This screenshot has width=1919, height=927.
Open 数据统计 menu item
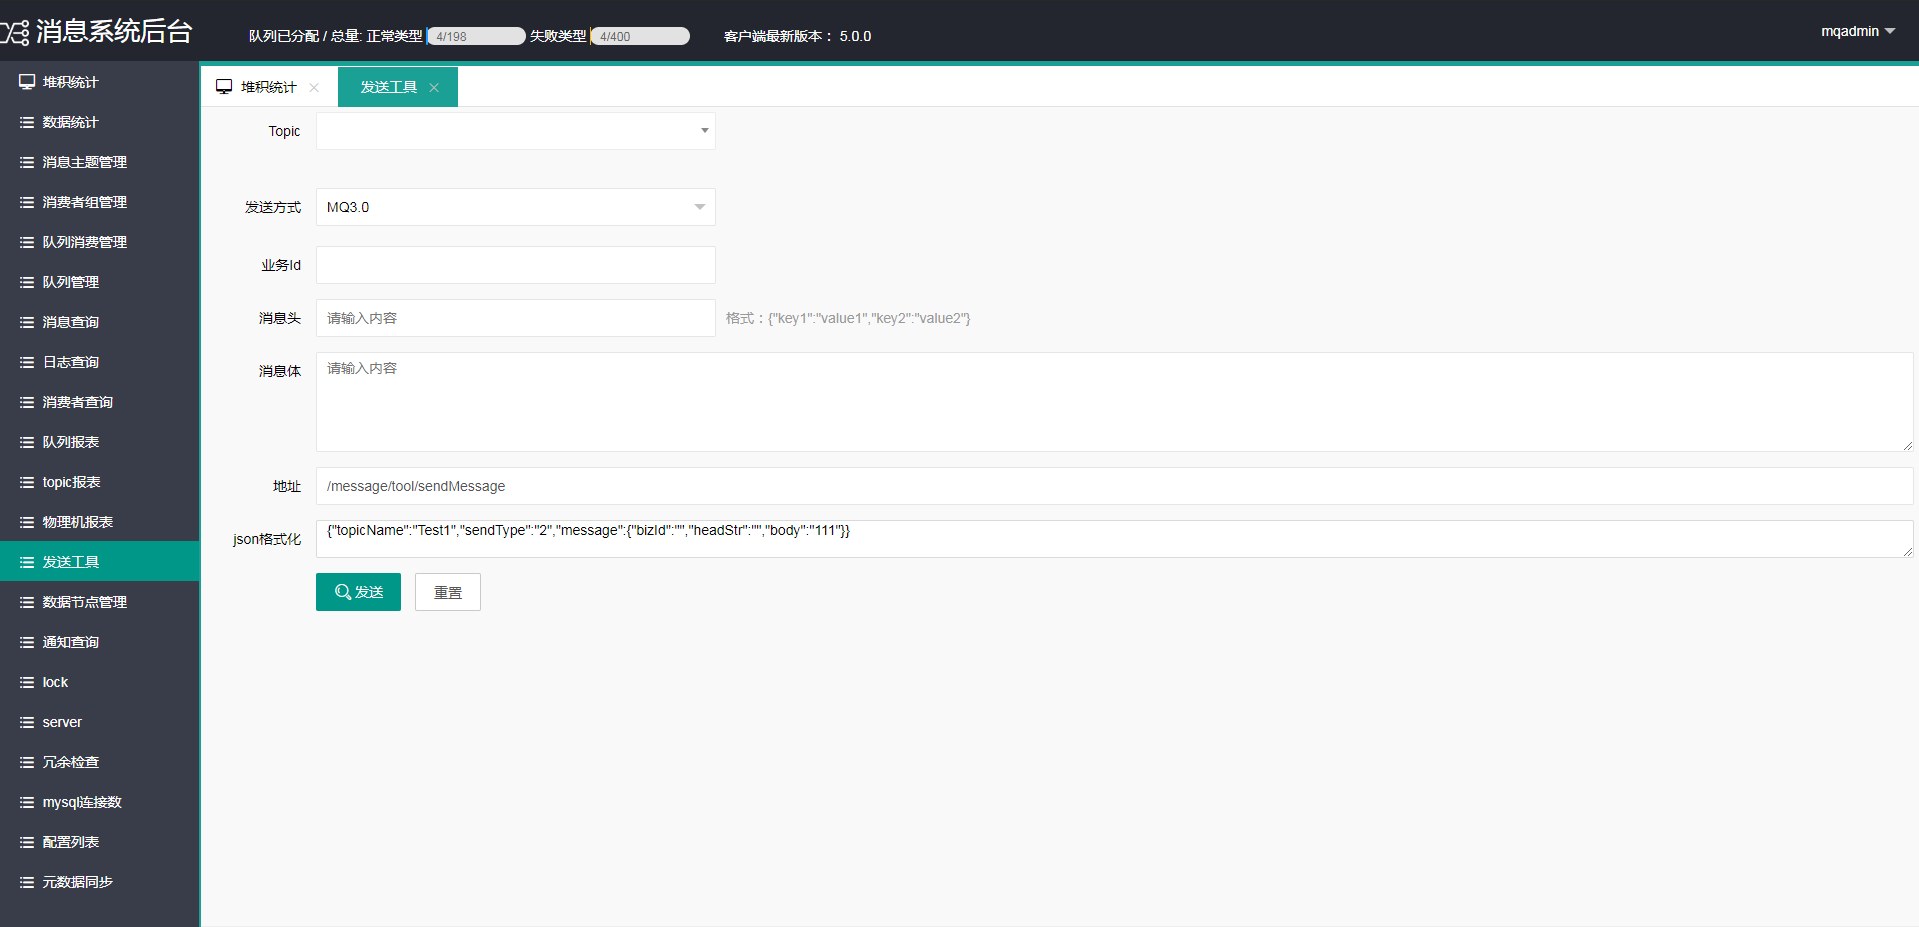100,122
